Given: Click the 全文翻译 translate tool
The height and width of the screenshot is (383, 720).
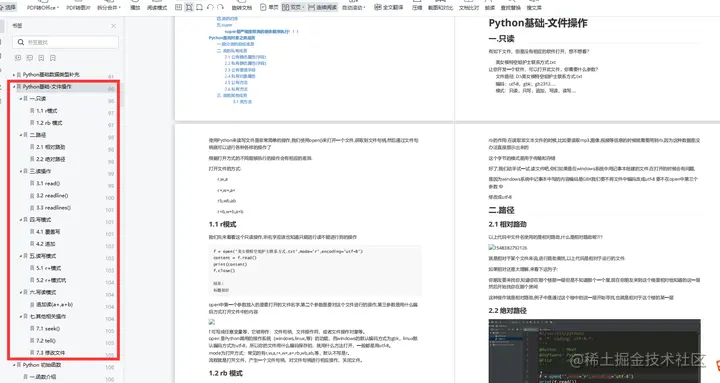Looking at the screenshot, I should (388, 7).
